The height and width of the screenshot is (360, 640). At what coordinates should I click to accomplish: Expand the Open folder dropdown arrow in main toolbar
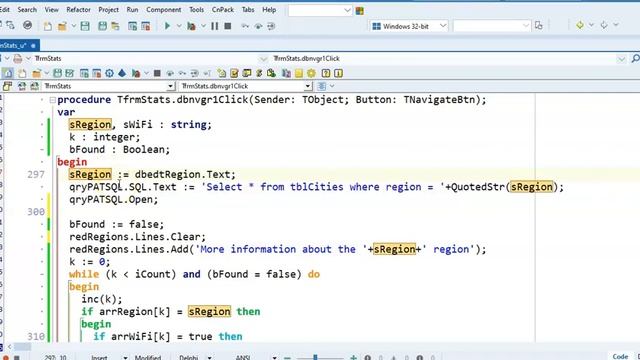coord(73,26)
